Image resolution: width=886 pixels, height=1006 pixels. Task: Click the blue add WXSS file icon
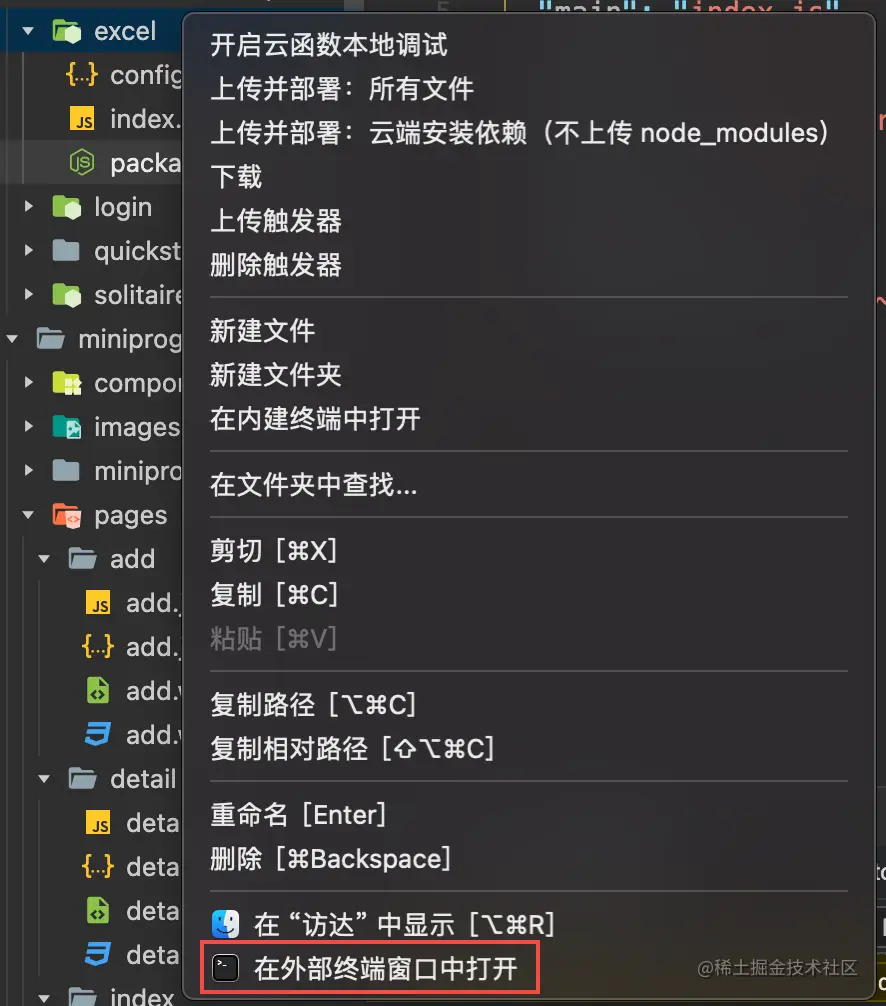pos(98,735)
